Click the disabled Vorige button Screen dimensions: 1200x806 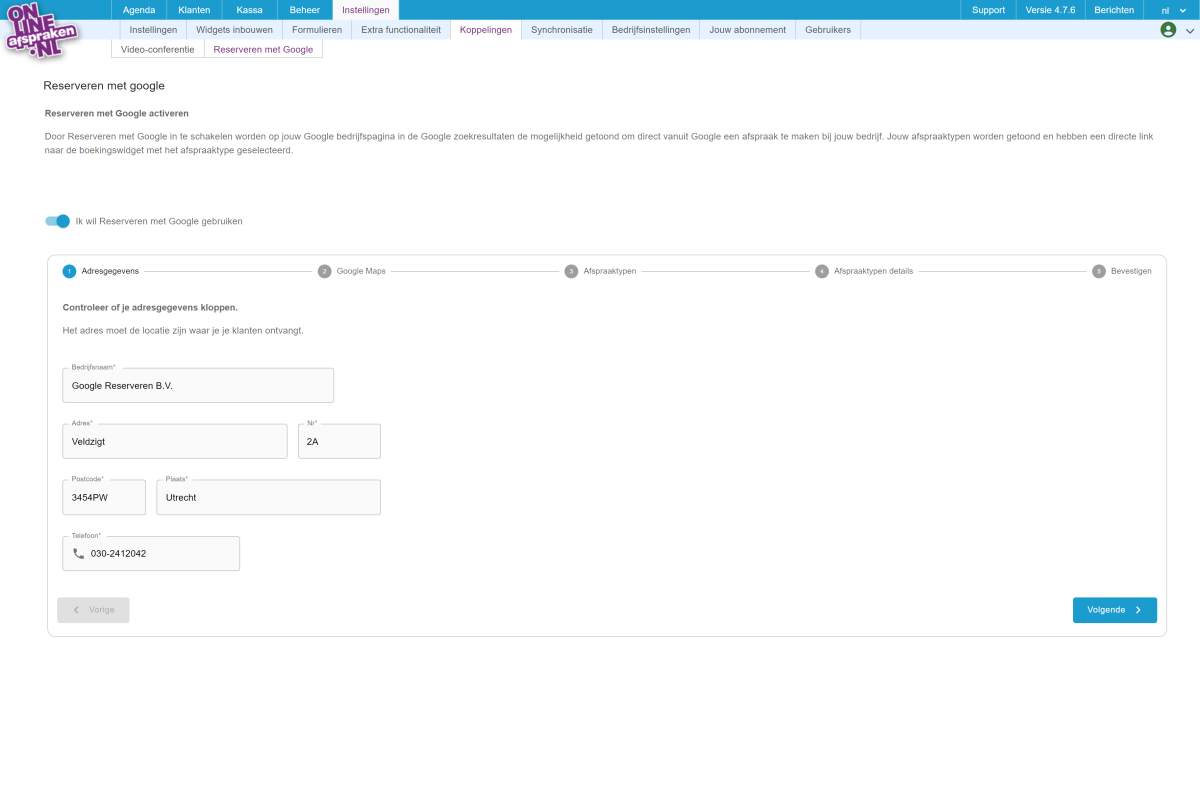tap(93, 610)
